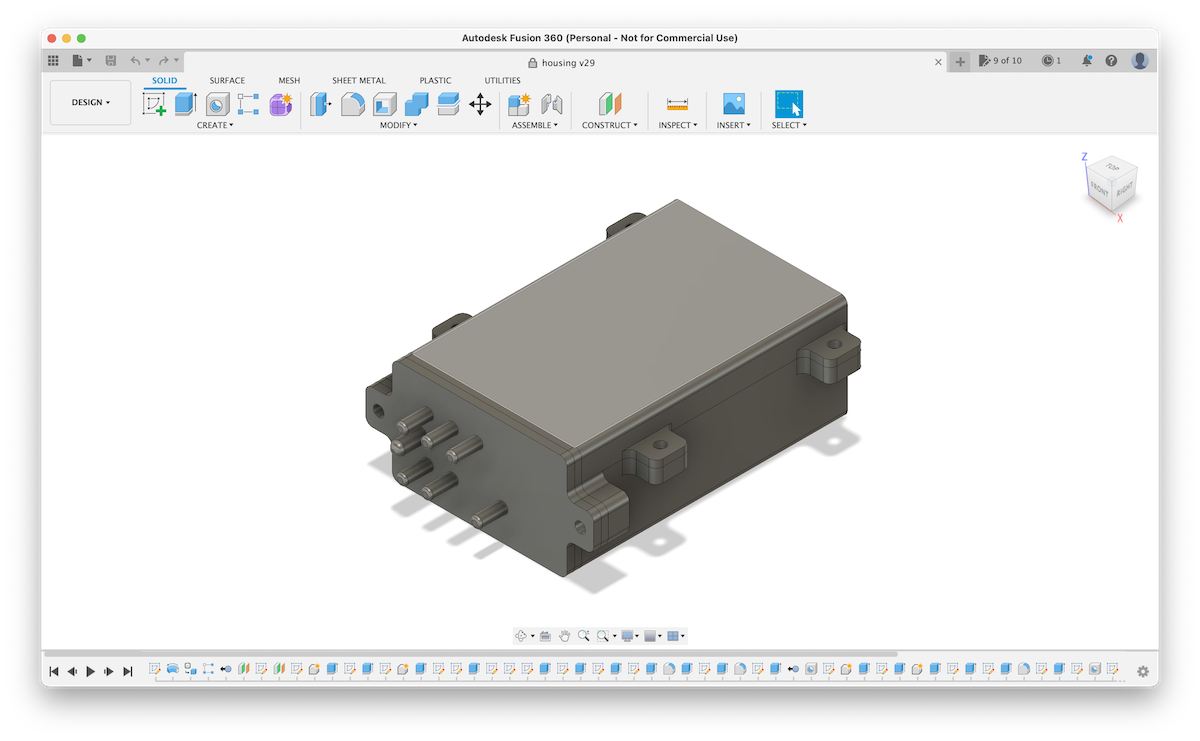The height and width of the screenshot is (741, 1200).
Task: Open the SHEET METAL tab
Action: 358,81
